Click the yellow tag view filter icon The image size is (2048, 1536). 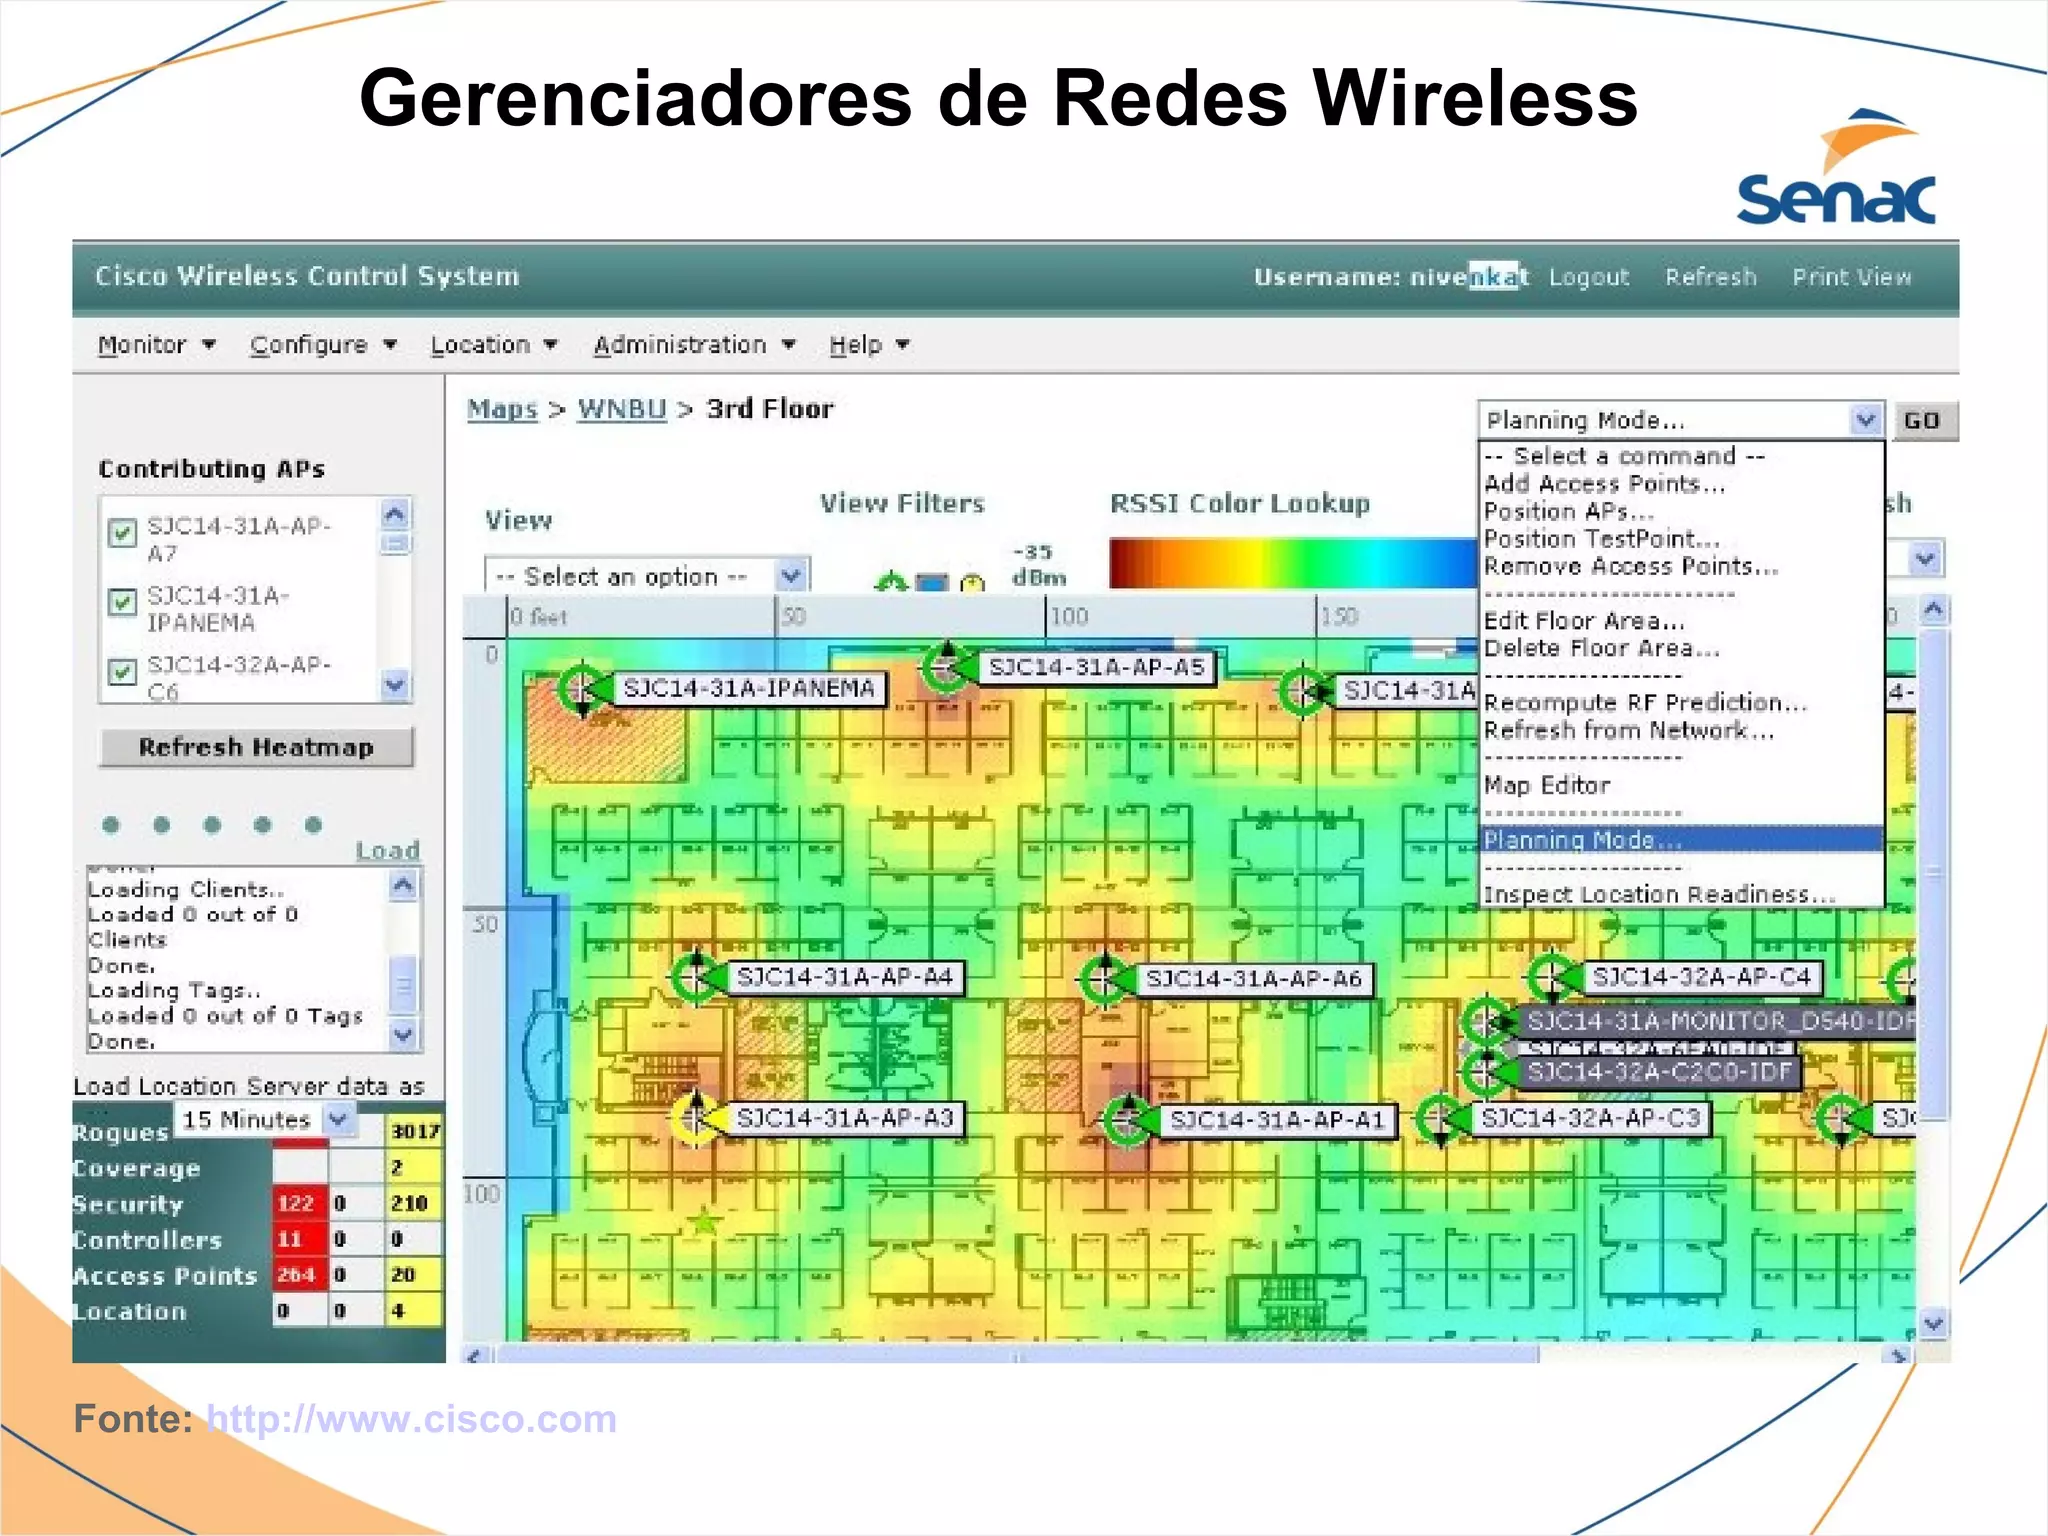972,583
